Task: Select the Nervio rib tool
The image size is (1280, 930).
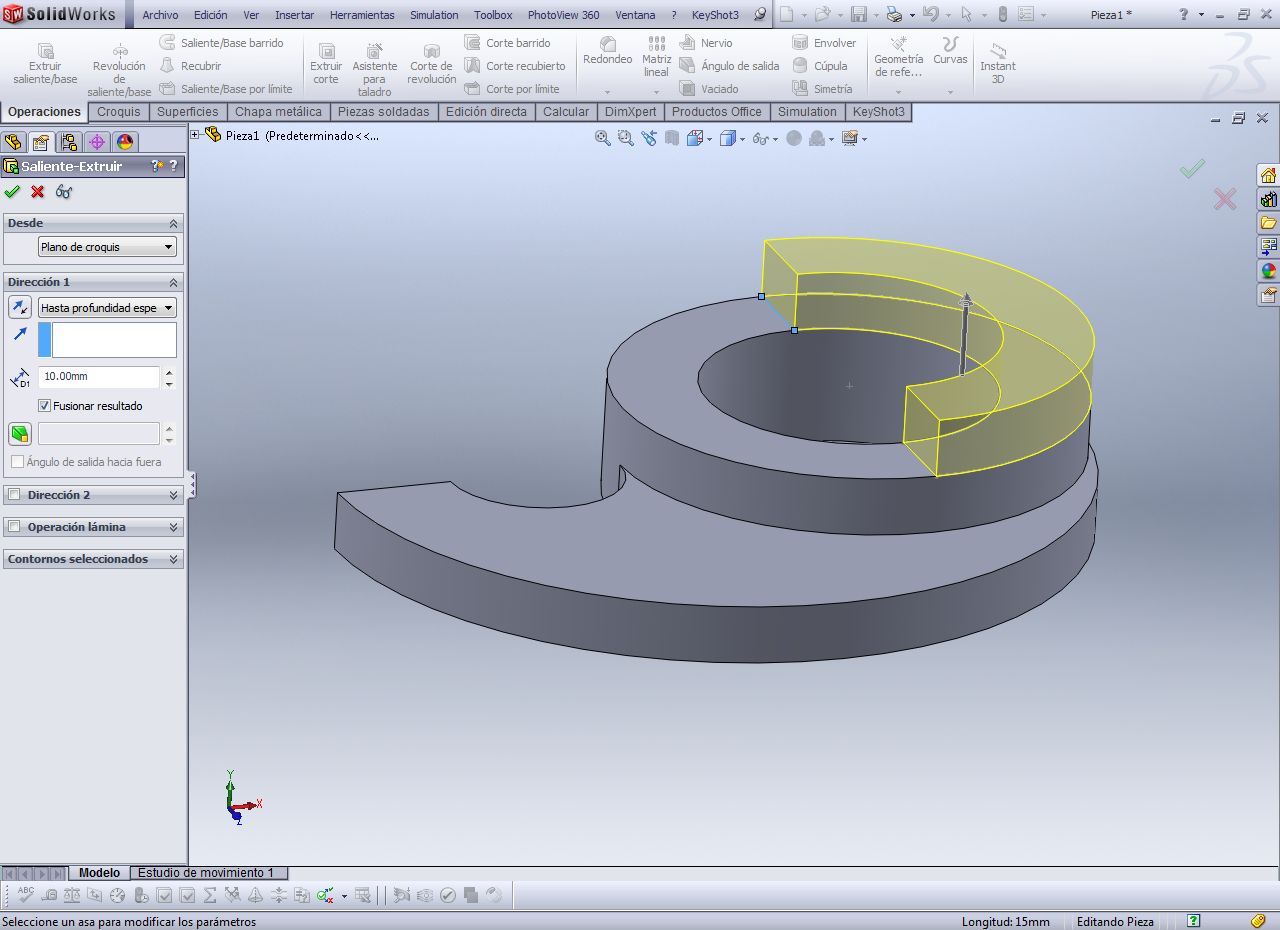Action: click(706, 43)
